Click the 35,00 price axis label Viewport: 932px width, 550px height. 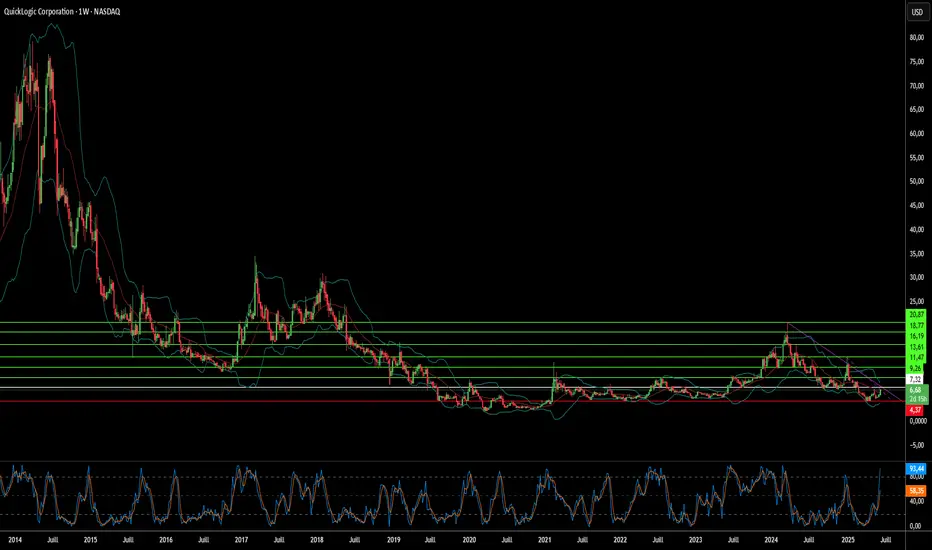tap(917, 253)
